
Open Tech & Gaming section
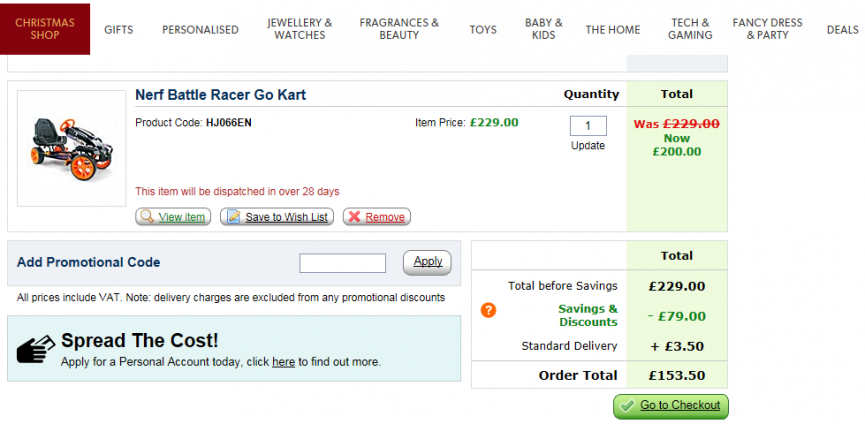(690, 28)
